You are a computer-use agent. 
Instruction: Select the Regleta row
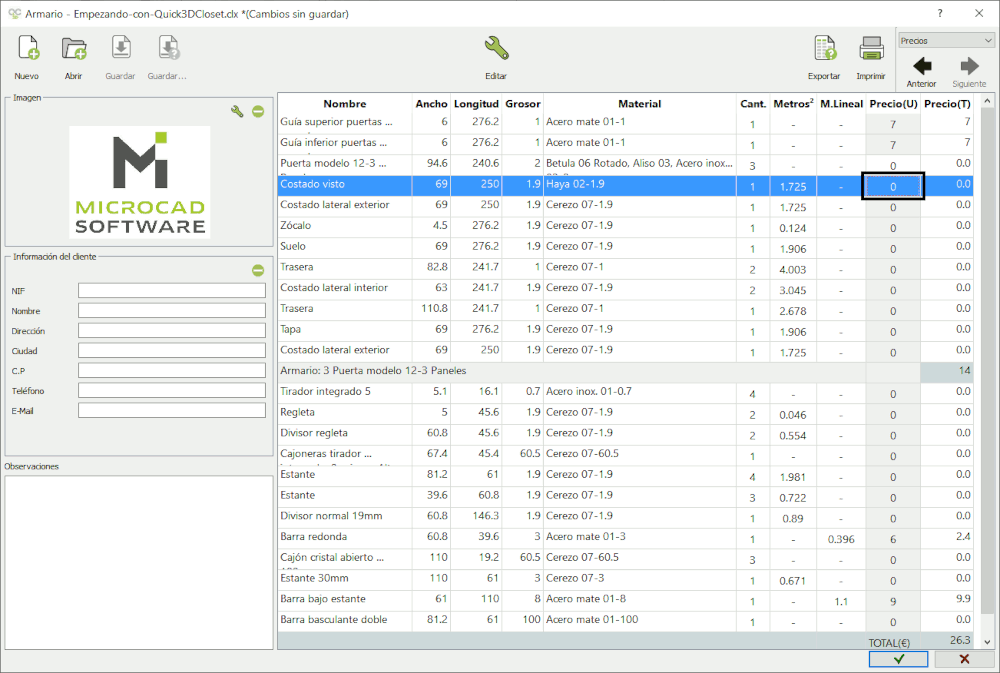(626, 413)
